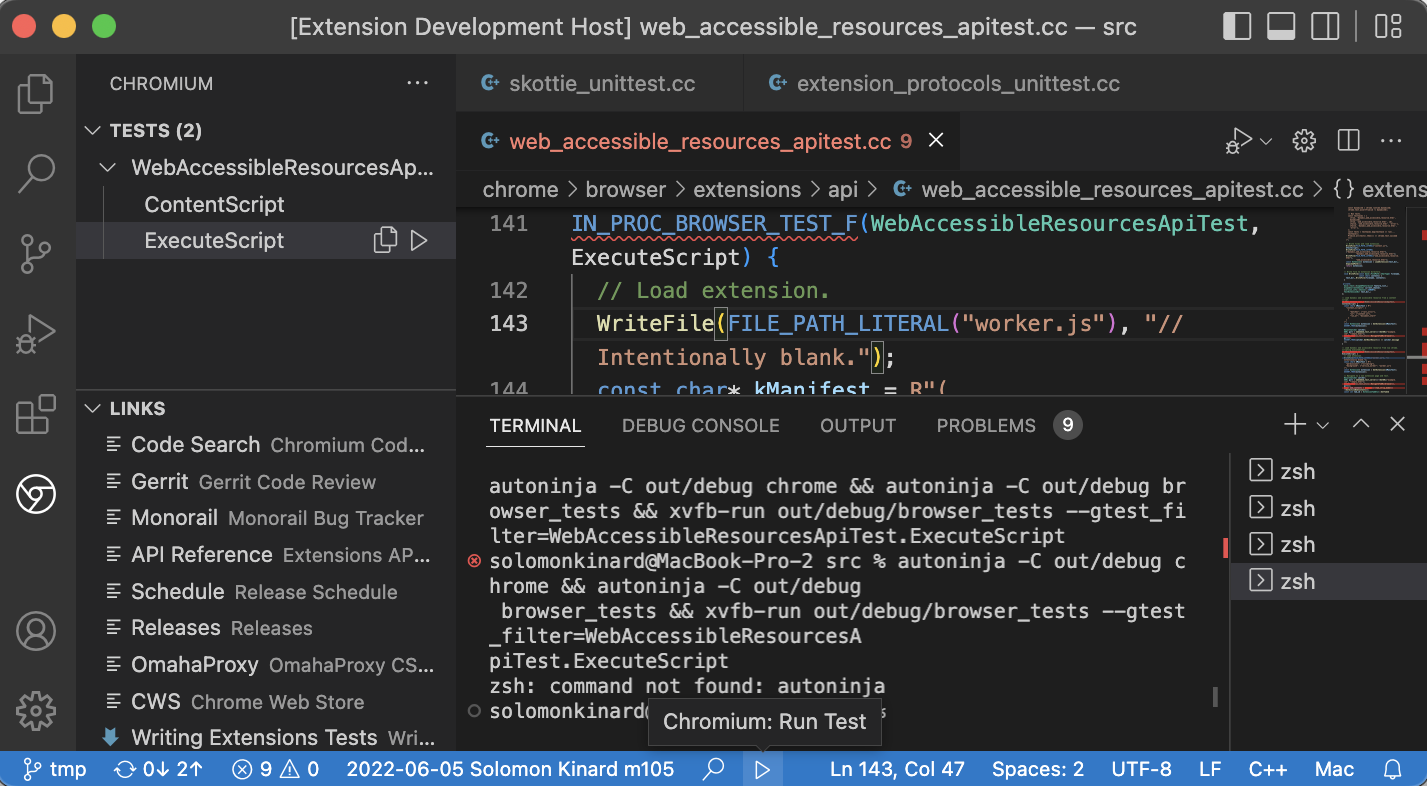Open the editor settings gear icon
The image size is (1427, 786).
click(x=1304, y=141)
